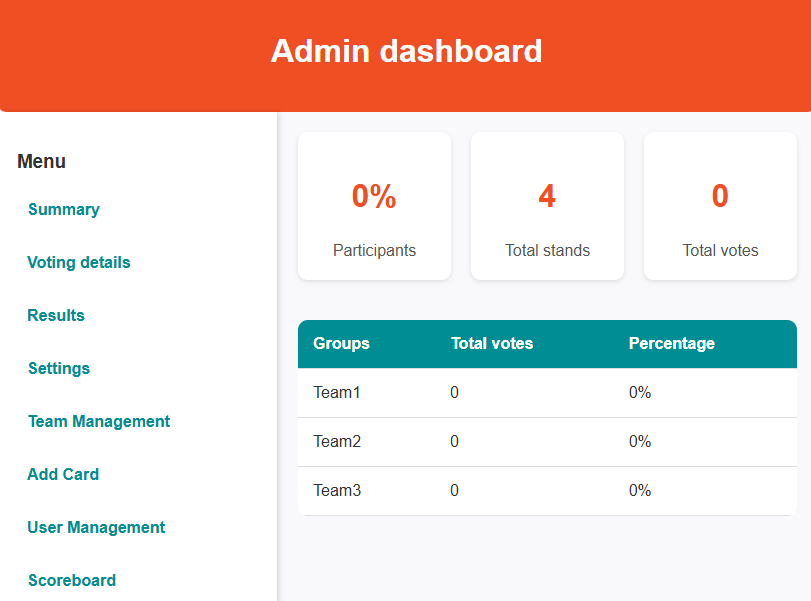Select Results in the sidebar menu

(56, 316)
